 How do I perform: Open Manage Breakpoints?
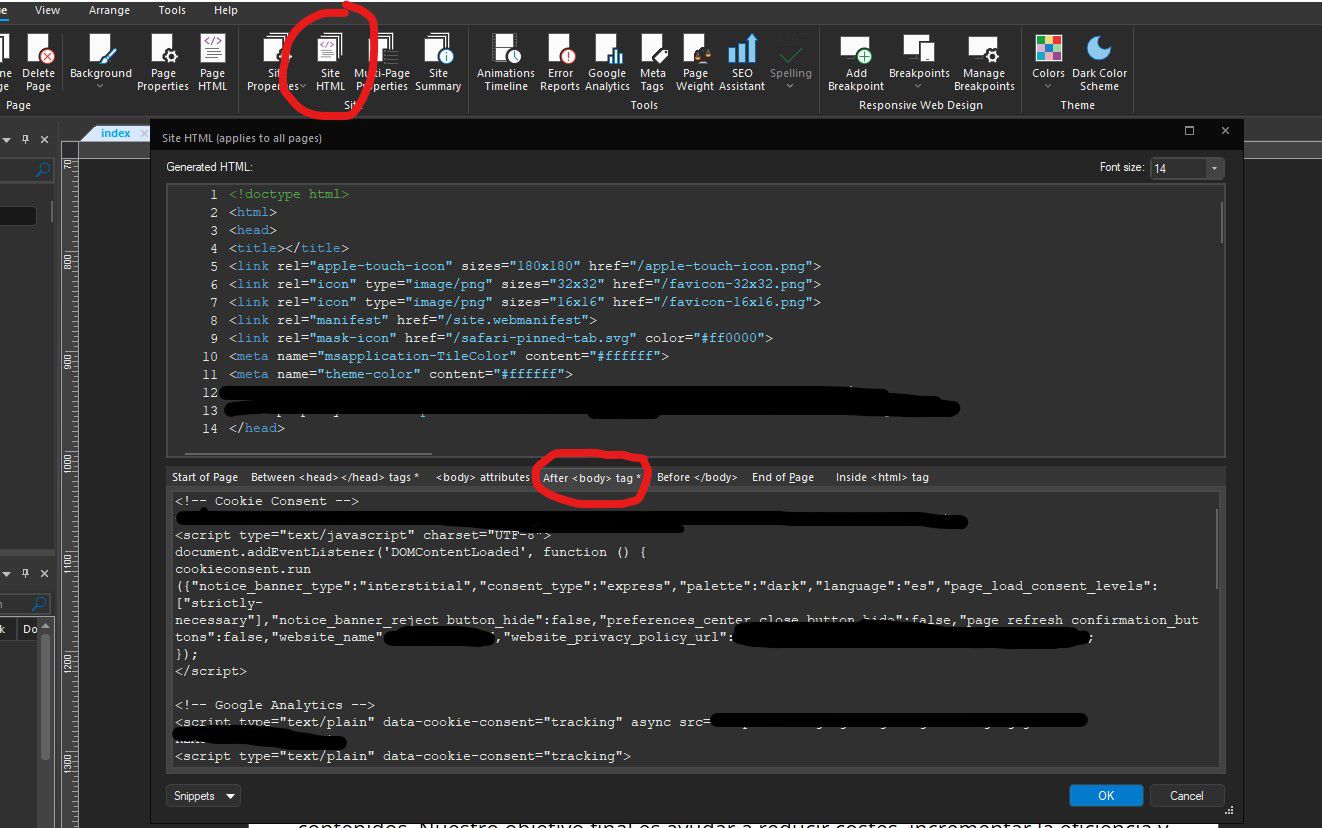tap(984, 63)
